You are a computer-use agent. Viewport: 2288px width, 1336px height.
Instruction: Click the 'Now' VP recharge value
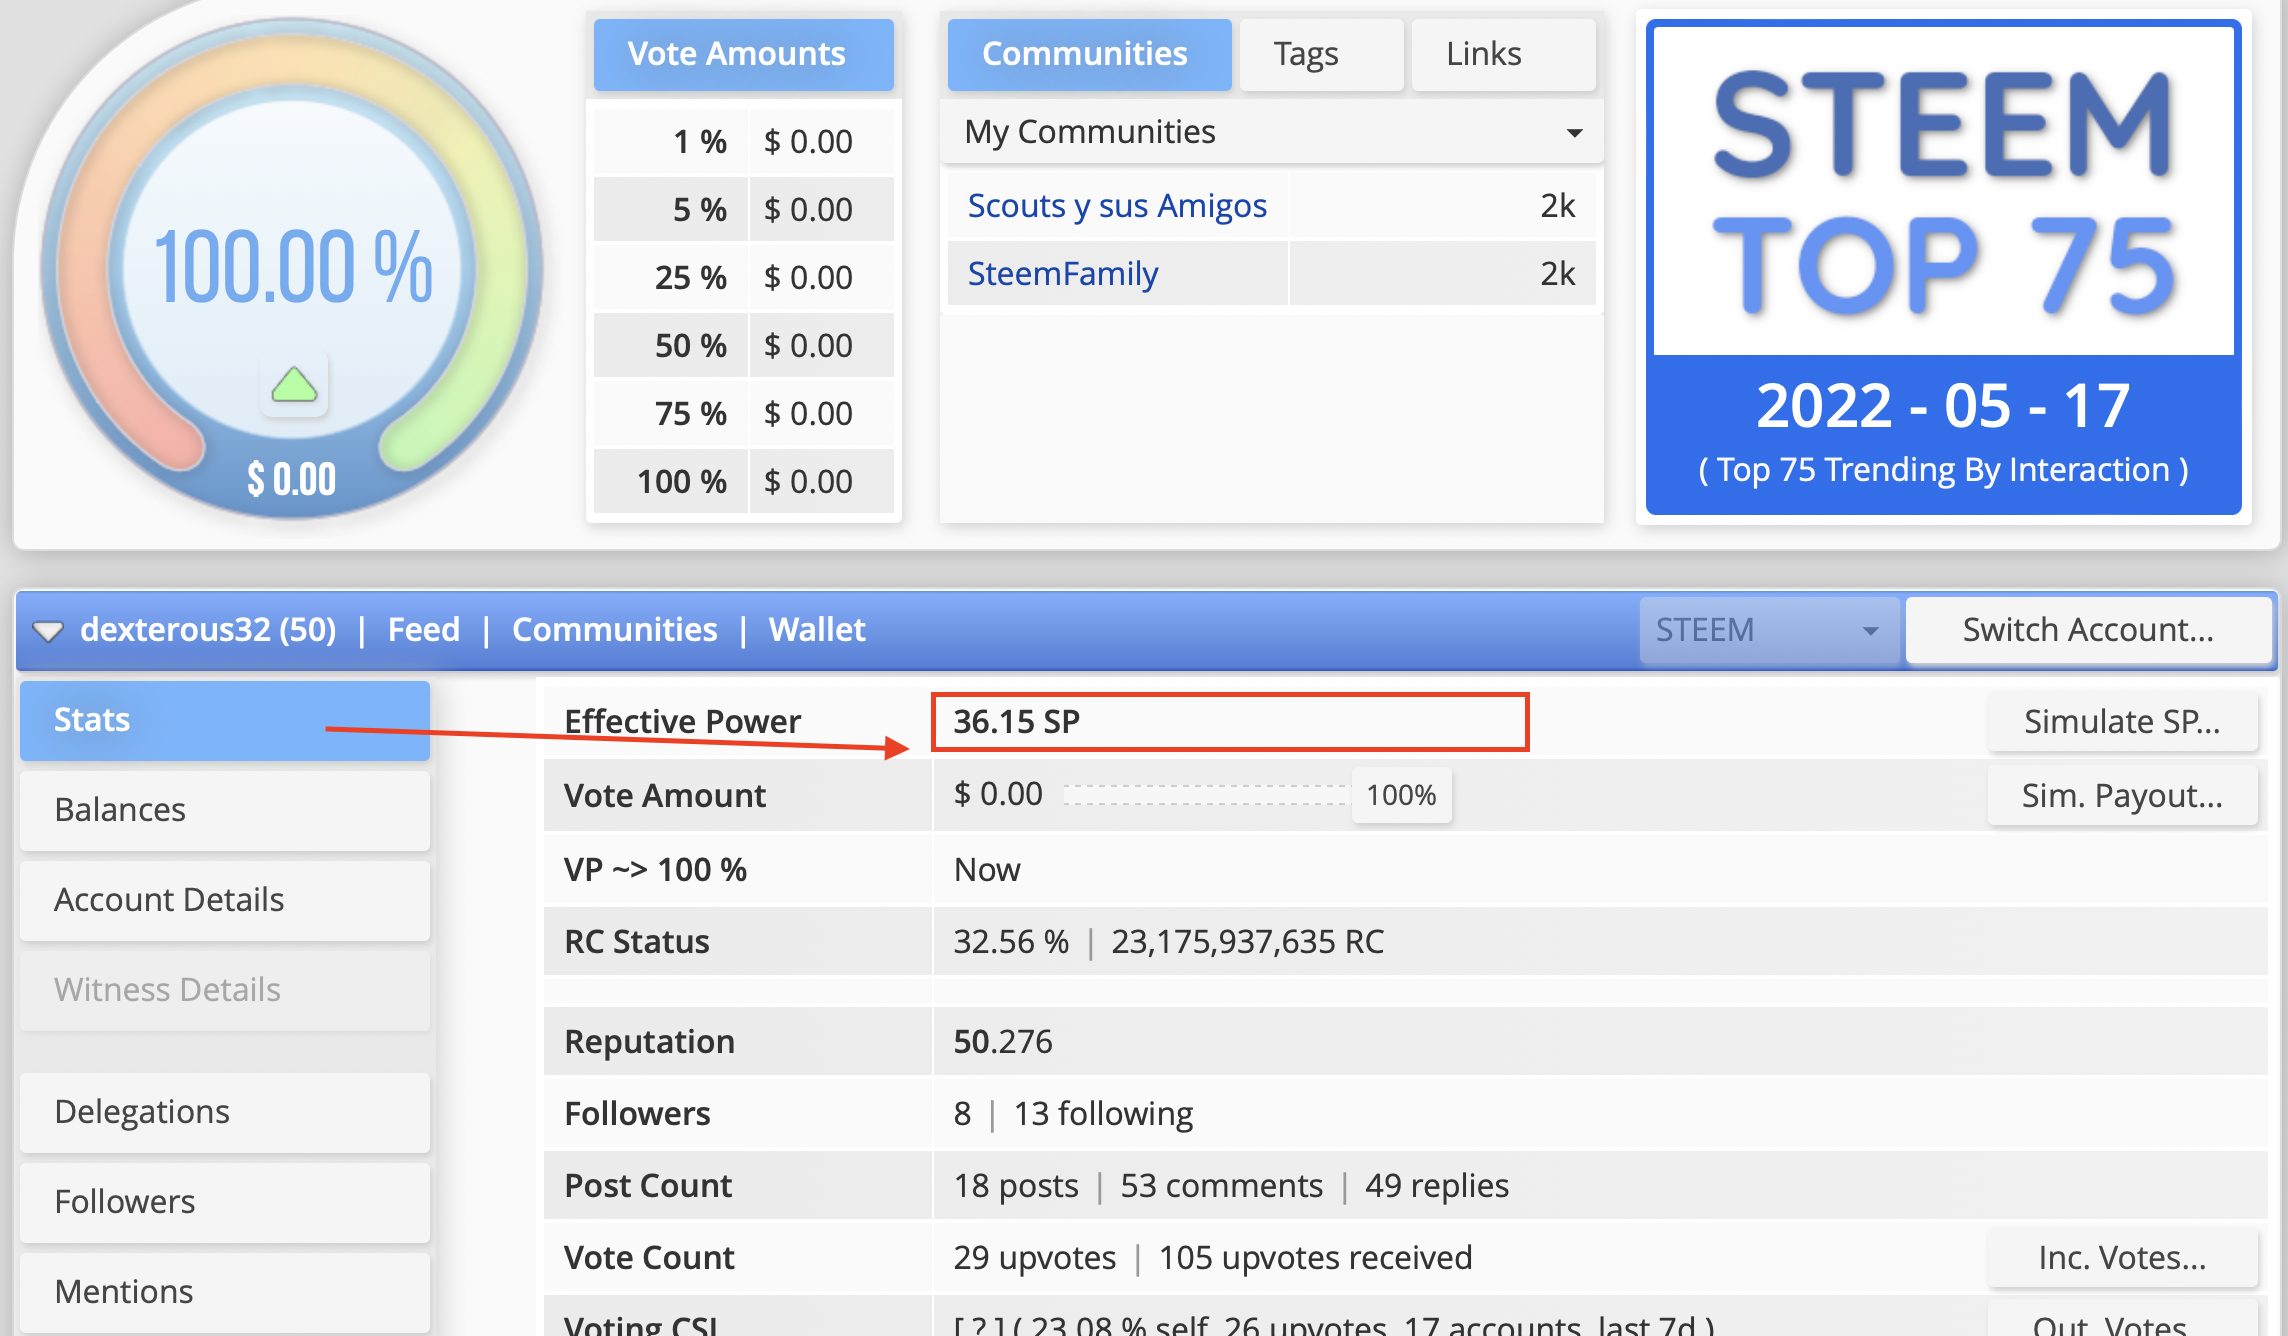987,869
